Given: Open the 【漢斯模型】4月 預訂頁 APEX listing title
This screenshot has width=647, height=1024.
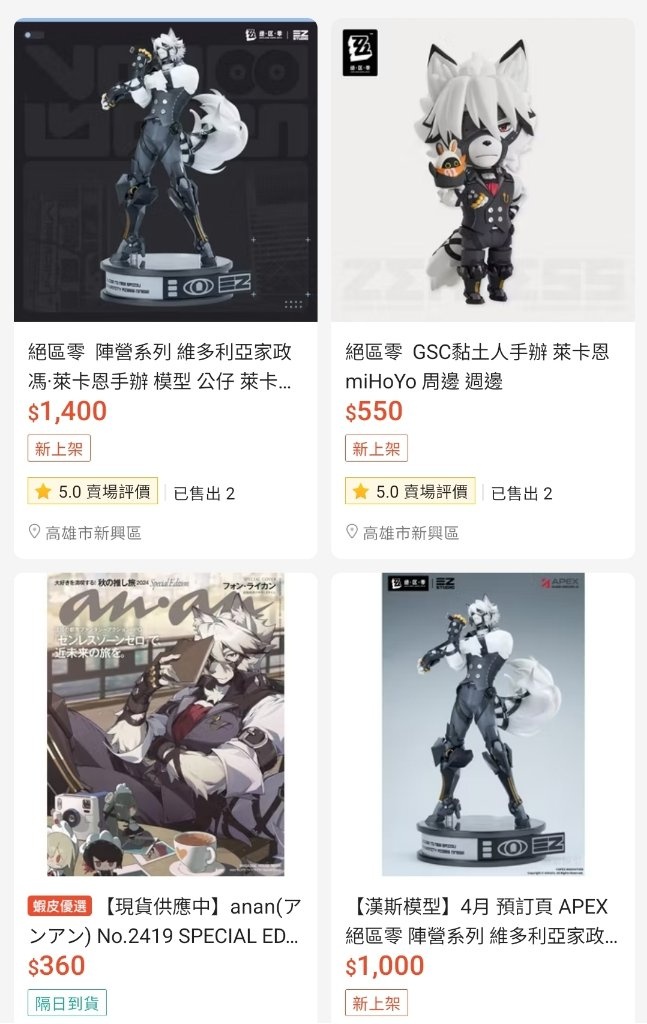Looking at the screenshot, I should [481, 921].
